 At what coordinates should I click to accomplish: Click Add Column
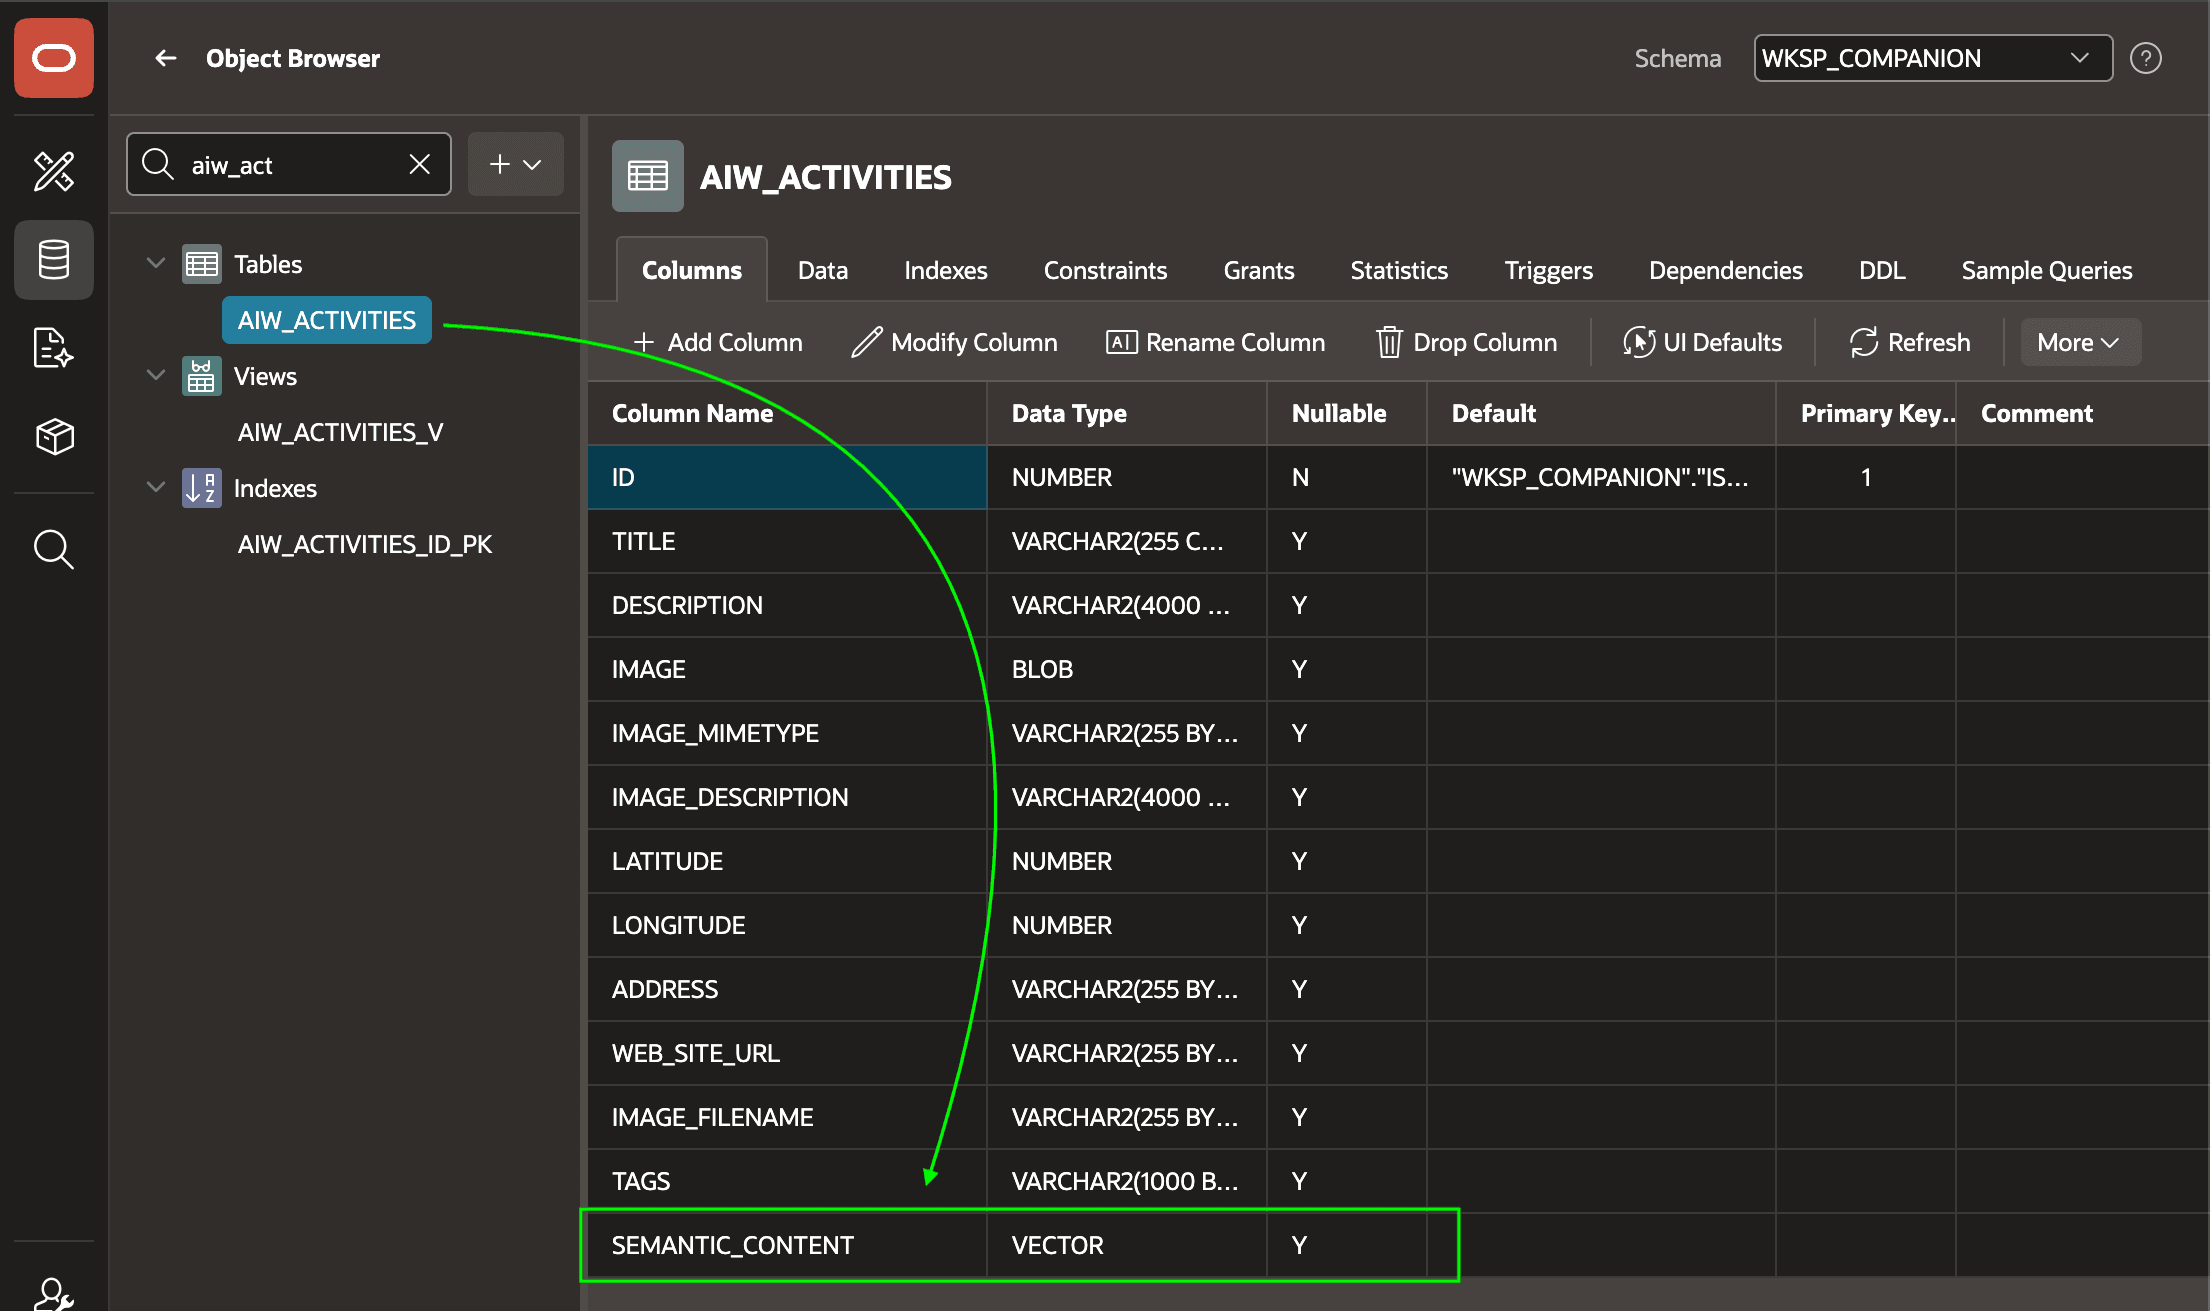(718, 342)
